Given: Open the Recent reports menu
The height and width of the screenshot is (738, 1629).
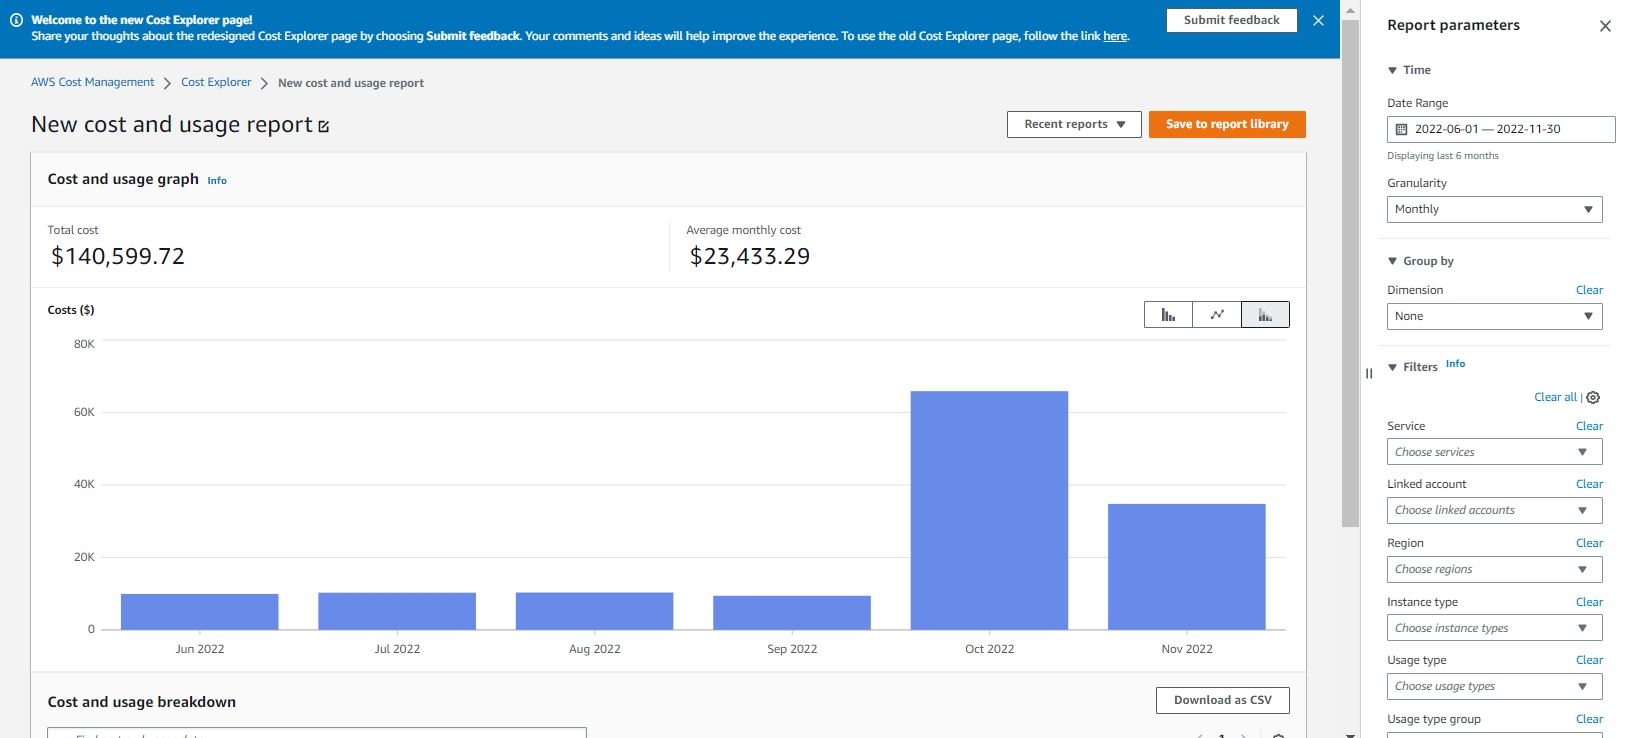Looking at the screenshot, I should [1074, 124].
